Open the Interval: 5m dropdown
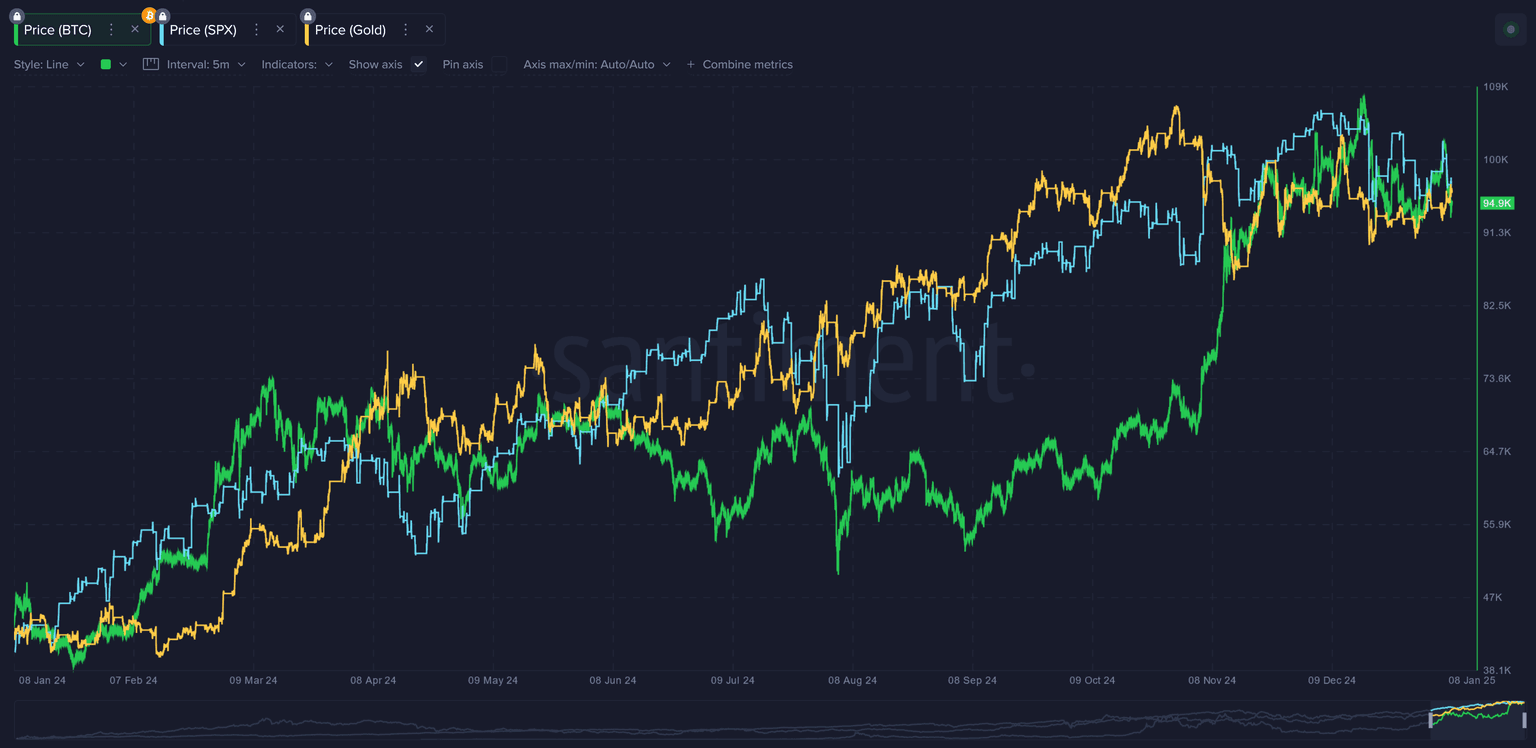Screen dimensions: 1536x748 (x=205, y=64)
